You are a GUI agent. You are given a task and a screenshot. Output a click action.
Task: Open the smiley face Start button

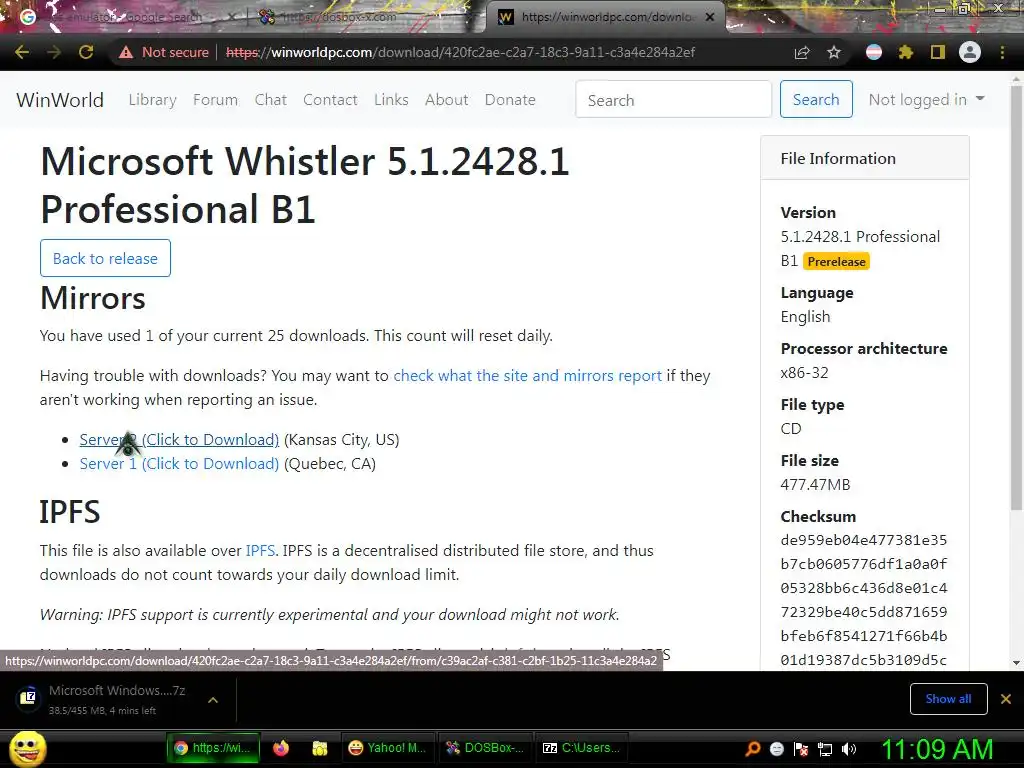27,748
